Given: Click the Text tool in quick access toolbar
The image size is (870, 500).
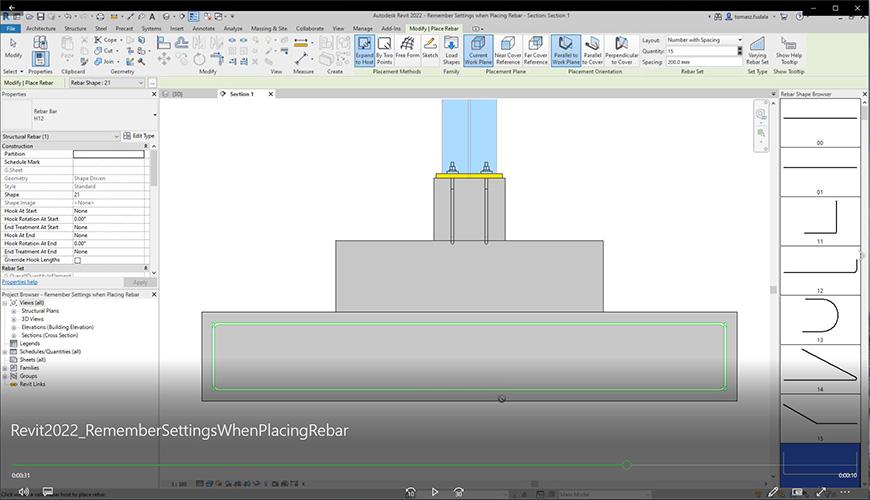Looking at the screenshot, I should (x=152, y=17).
